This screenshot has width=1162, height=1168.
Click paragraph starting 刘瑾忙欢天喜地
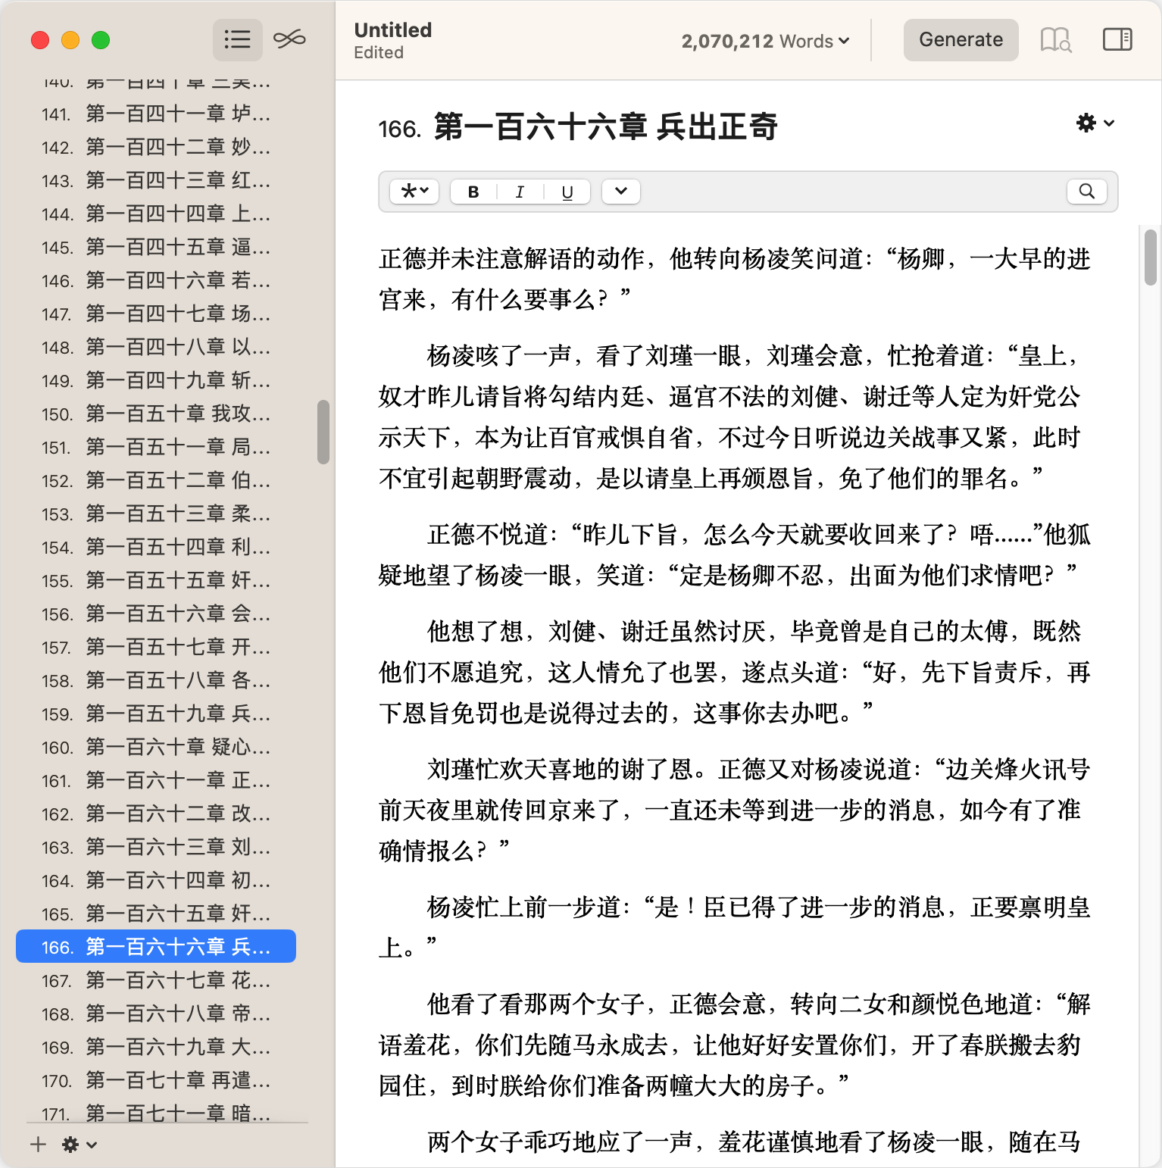[x=734, y=810]
